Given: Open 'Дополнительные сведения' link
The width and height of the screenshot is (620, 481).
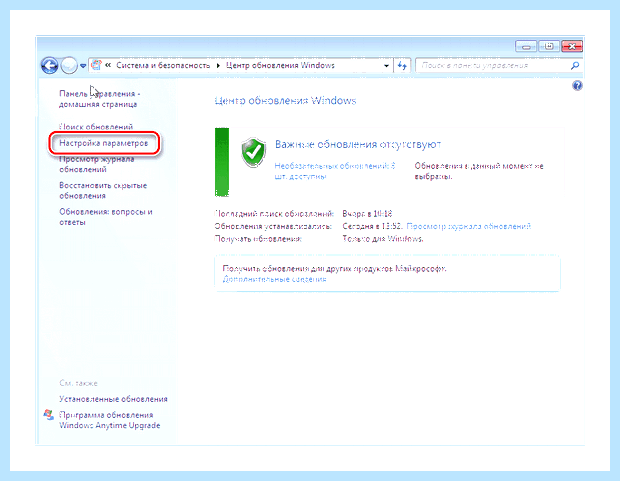Looking at the screenshot, I should pyautogui.click(x=274, y=279).
